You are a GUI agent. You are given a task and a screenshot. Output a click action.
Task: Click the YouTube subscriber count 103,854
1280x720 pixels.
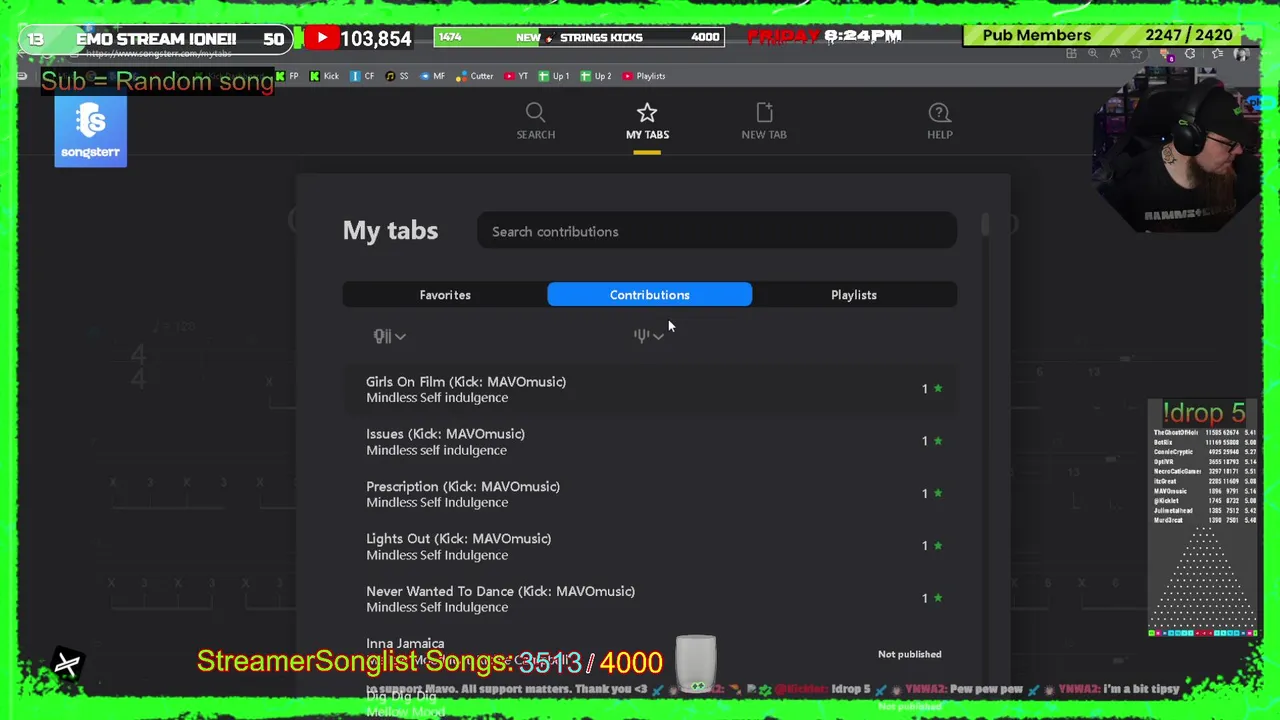(x=376, y=39)
